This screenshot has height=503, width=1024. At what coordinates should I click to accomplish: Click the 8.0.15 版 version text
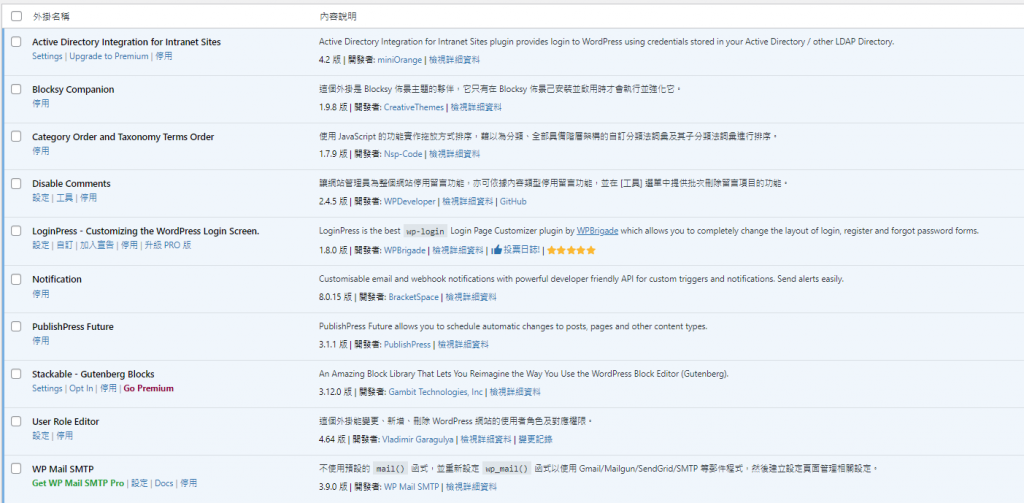(x=336, y=297)
